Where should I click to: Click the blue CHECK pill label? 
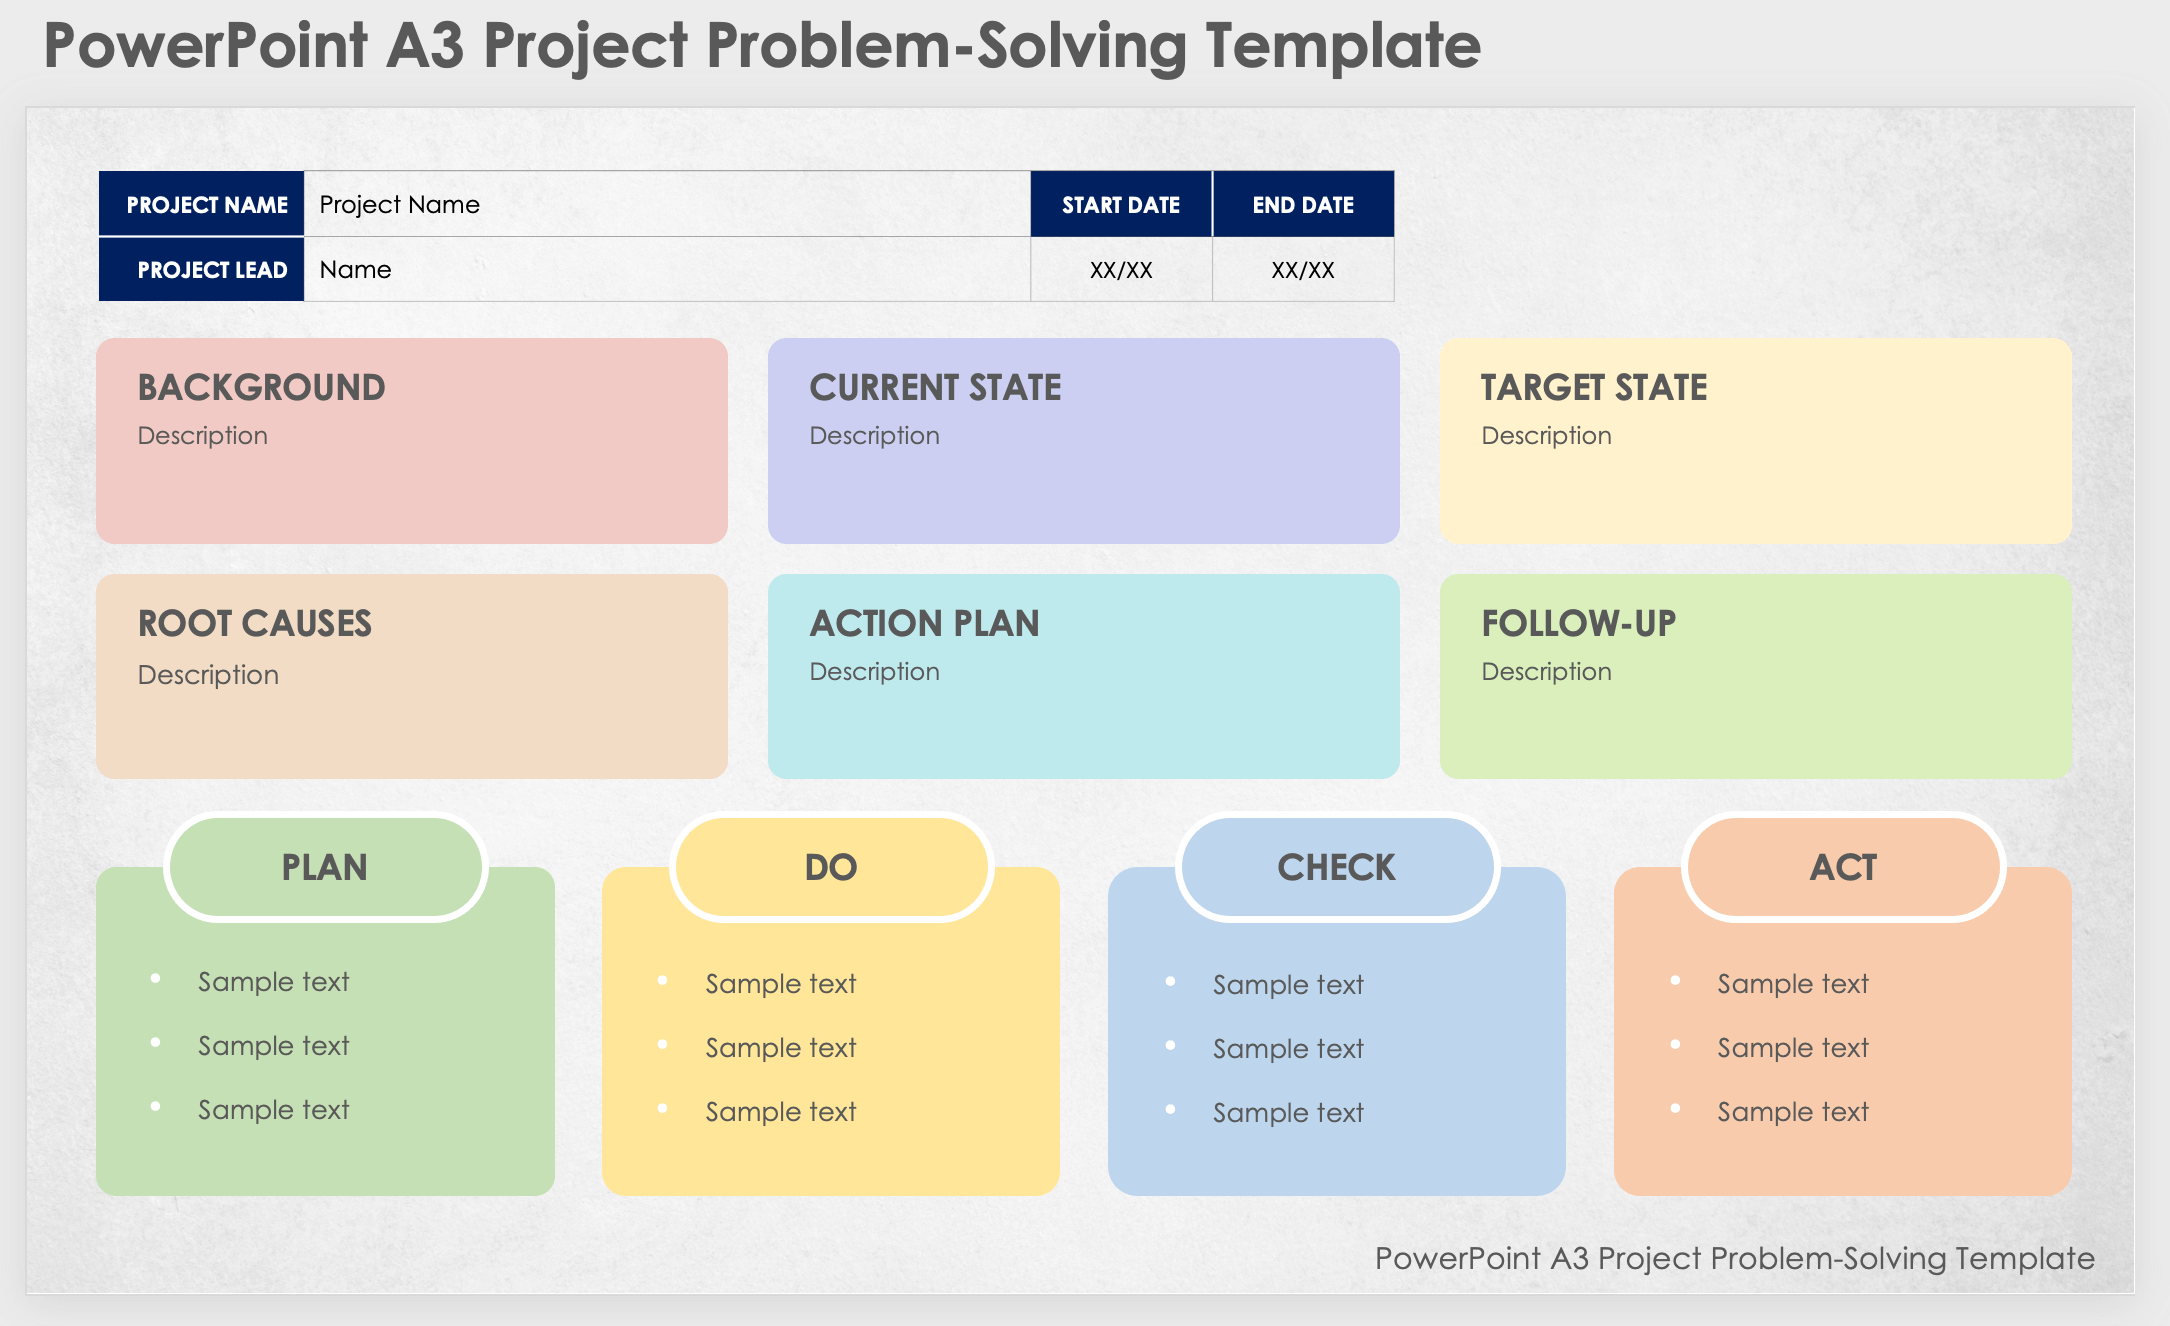pyautogui.click(x=1337, y=867)
